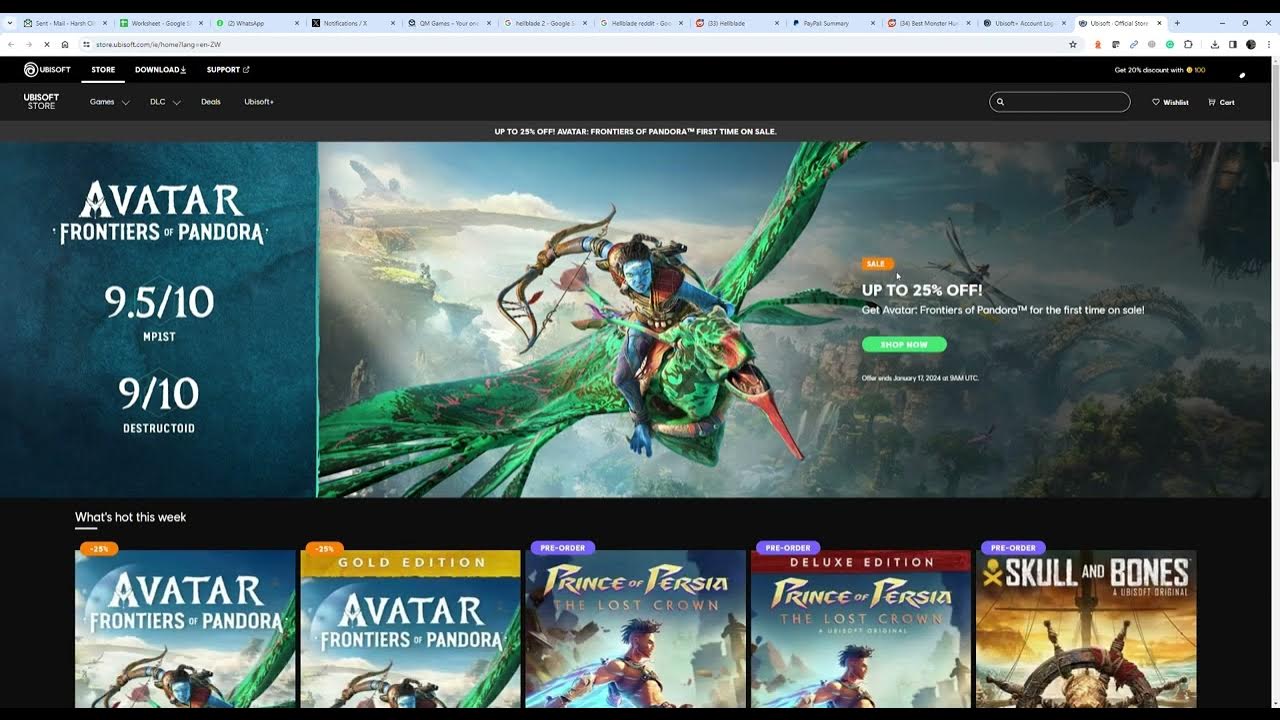Open the Prince of Persia Deluxe Edition card
The image size is (1280, 720).
[861, 629]
